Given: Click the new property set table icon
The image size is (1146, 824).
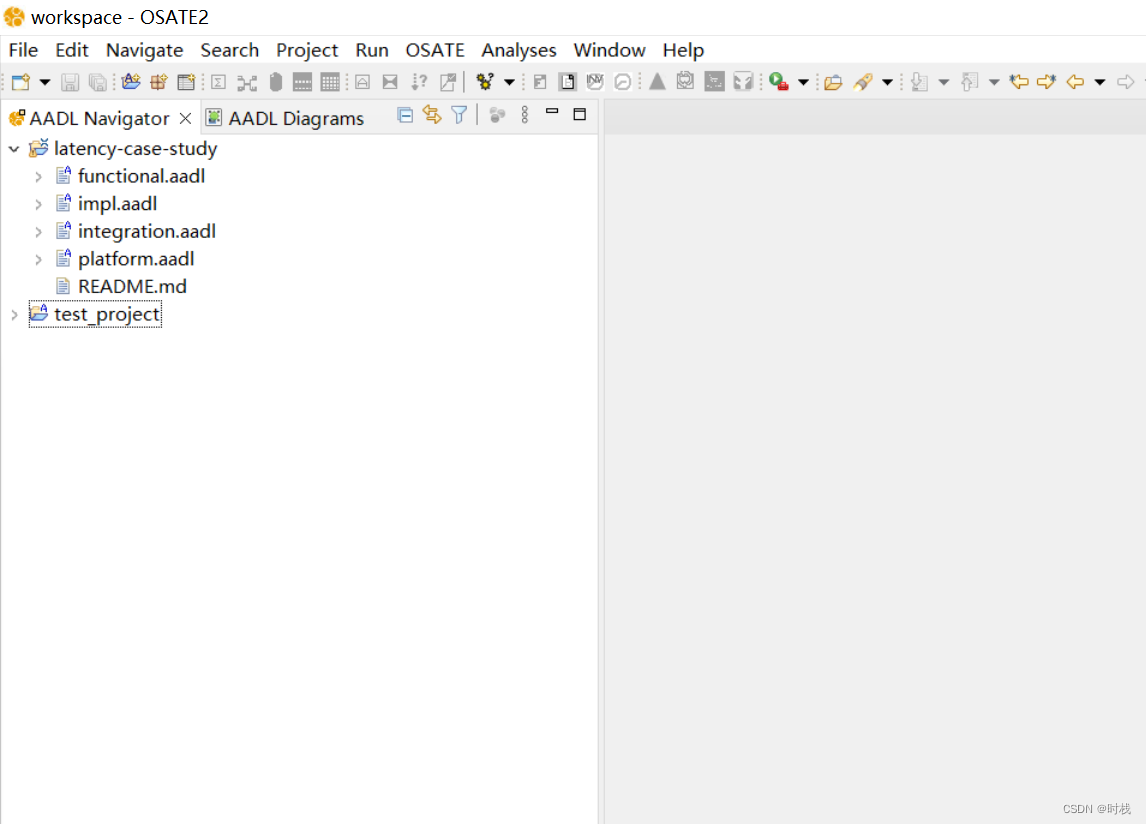Looking at the screenshot, I should point(186,82).
